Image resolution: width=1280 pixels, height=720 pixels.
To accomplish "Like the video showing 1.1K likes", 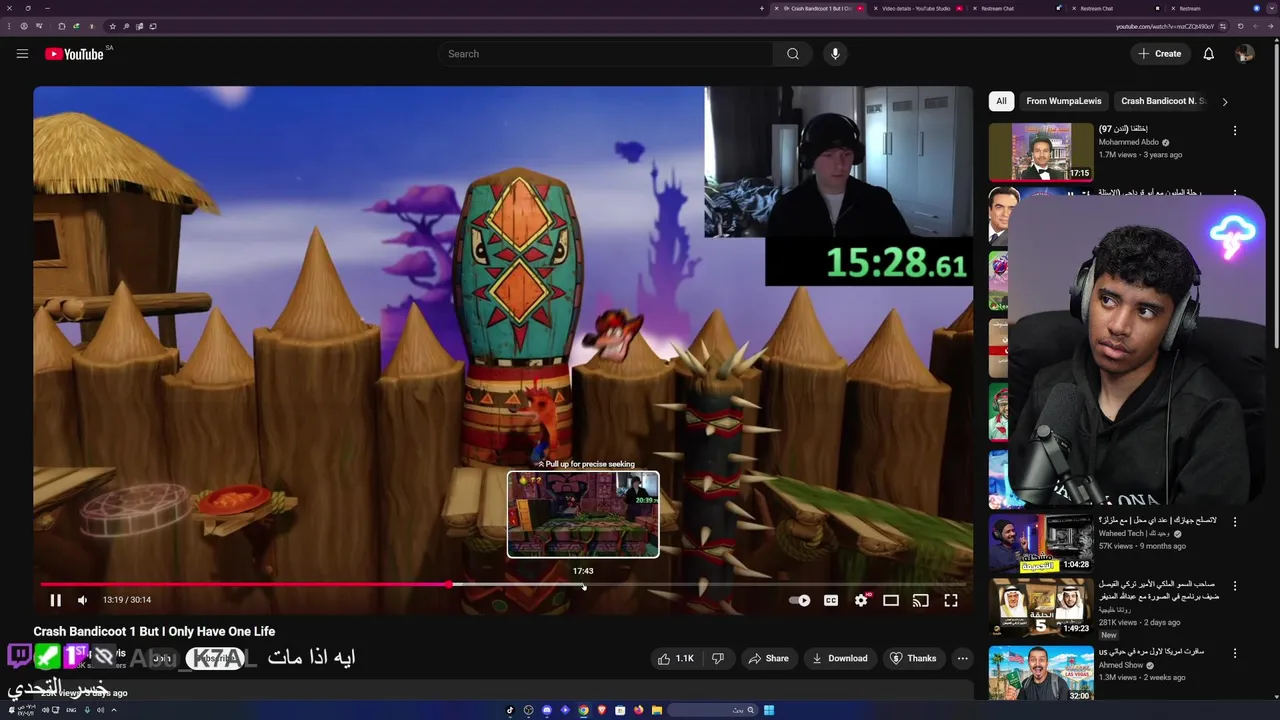I will (x=676, y=658).
